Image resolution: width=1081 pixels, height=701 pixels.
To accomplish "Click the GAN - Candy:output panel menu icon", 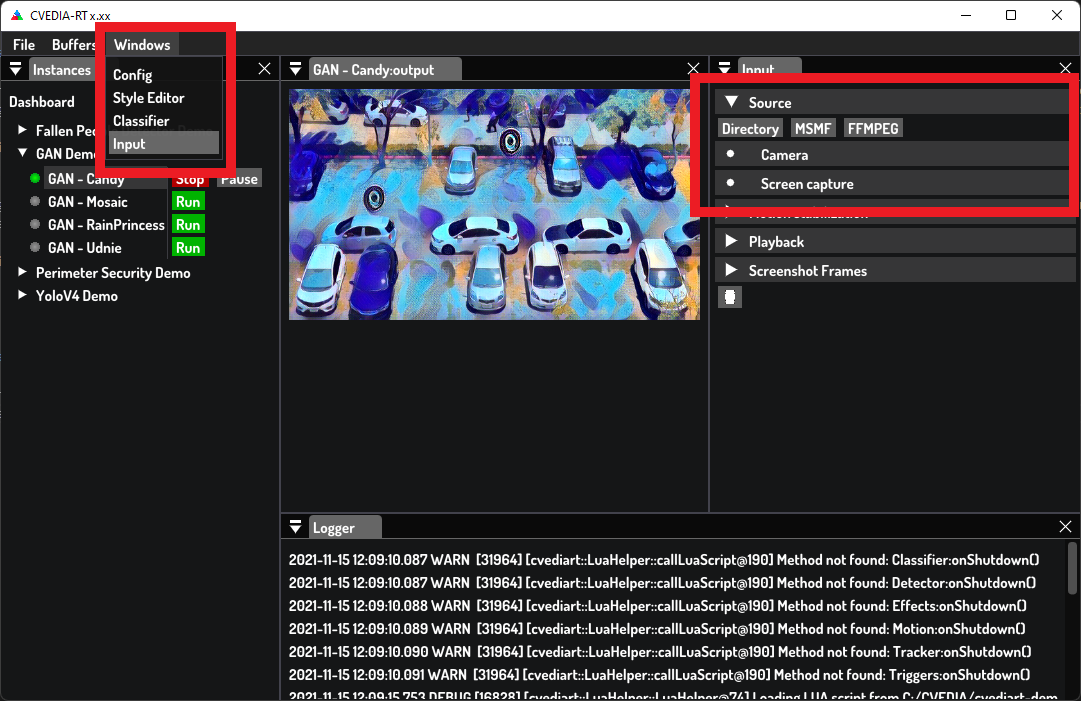I will pyautogui.click(x=296, y=69).
